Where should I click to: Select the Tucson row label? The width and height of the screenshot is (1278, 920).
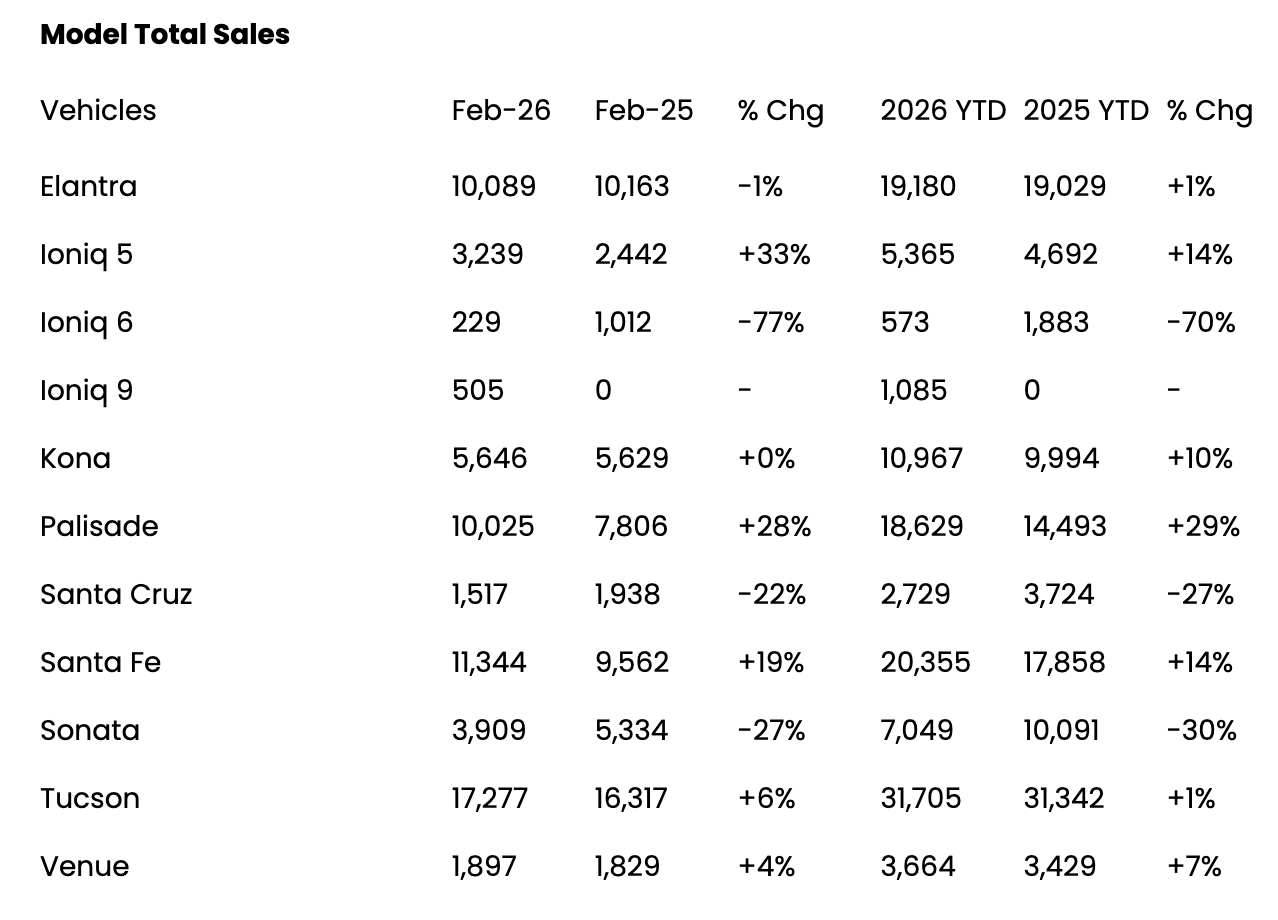coord(90,799)
